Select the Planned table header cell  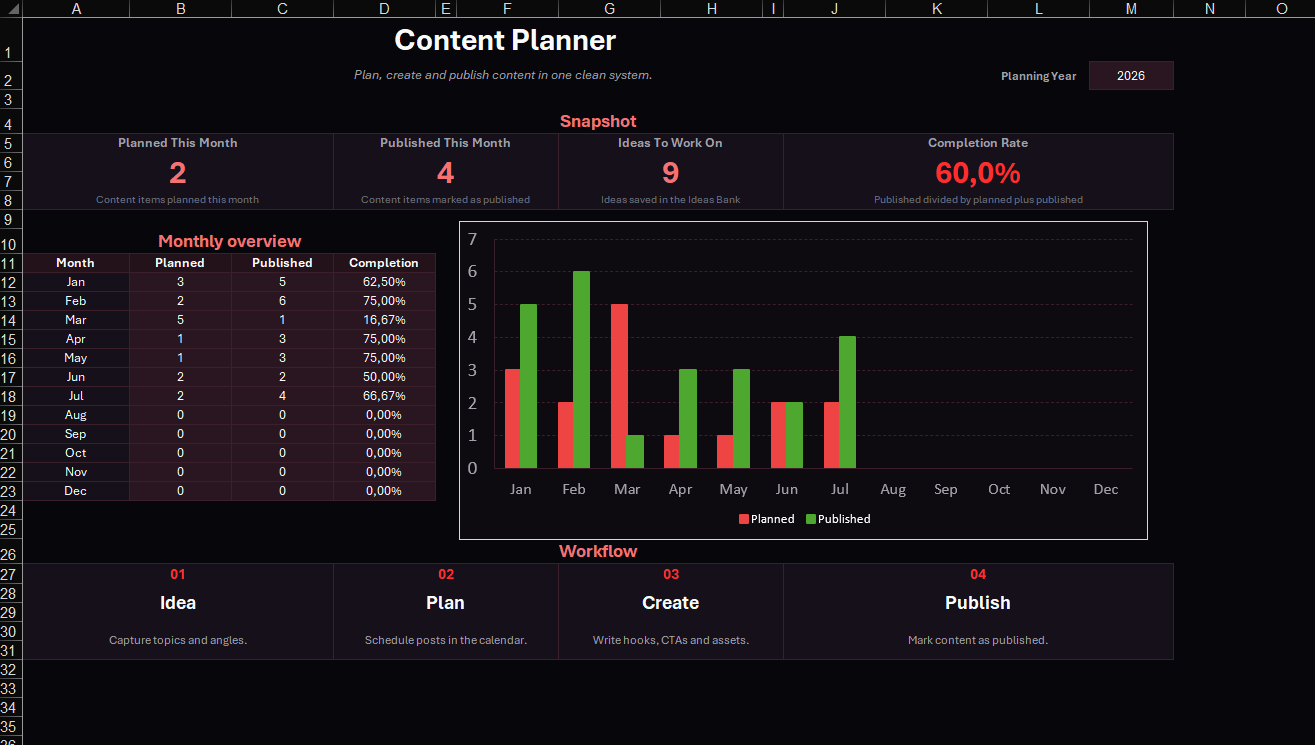pyautogui.click(x=180, y=263)
